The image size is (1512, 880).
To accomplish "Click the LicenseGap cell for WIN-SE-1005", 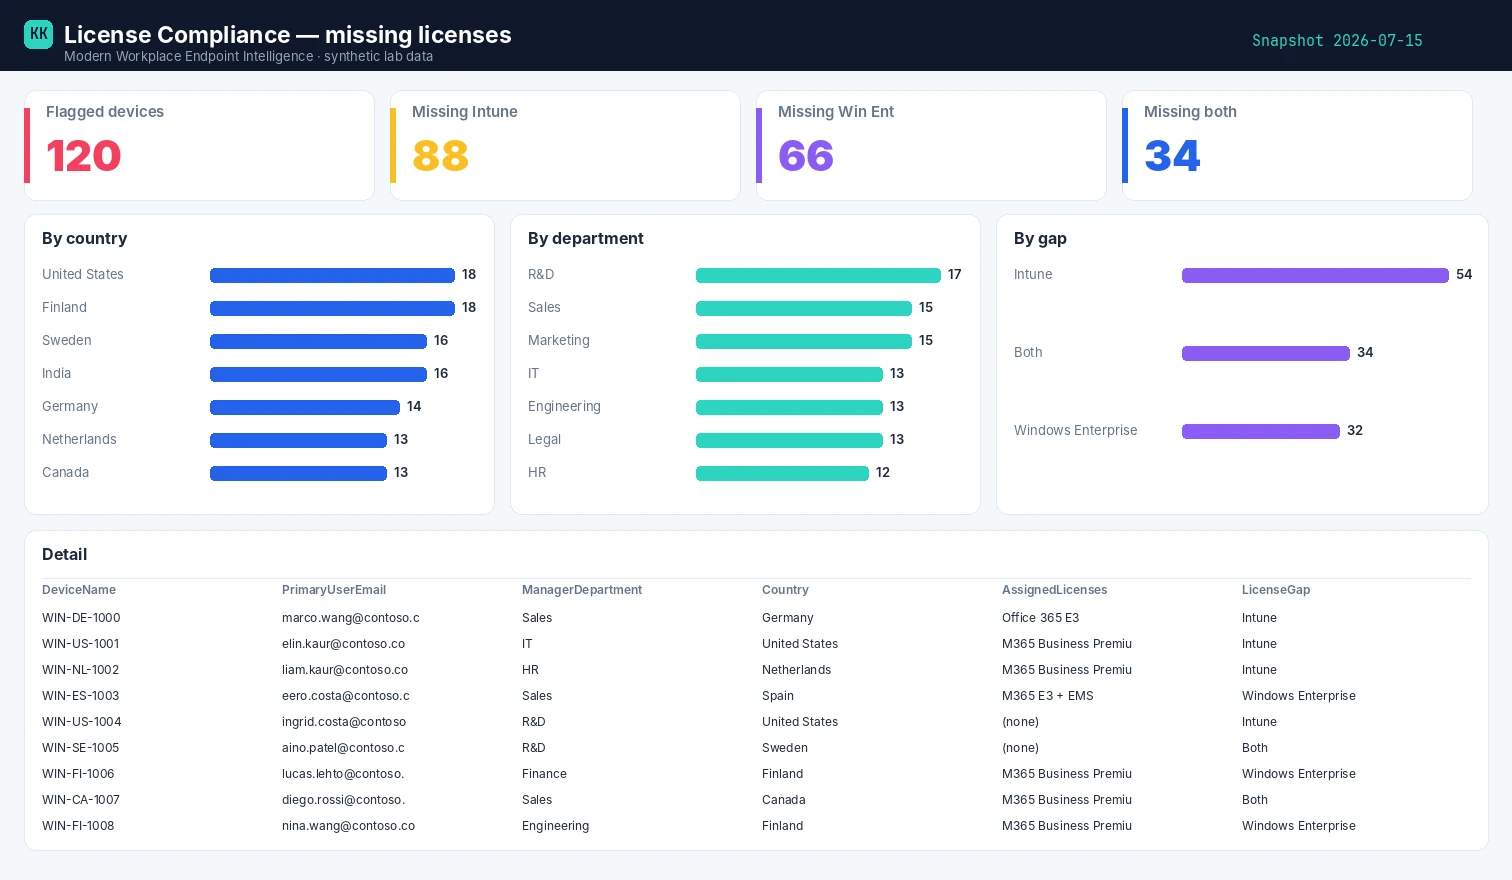I will pyautogui.click(x=1255, y=748).
